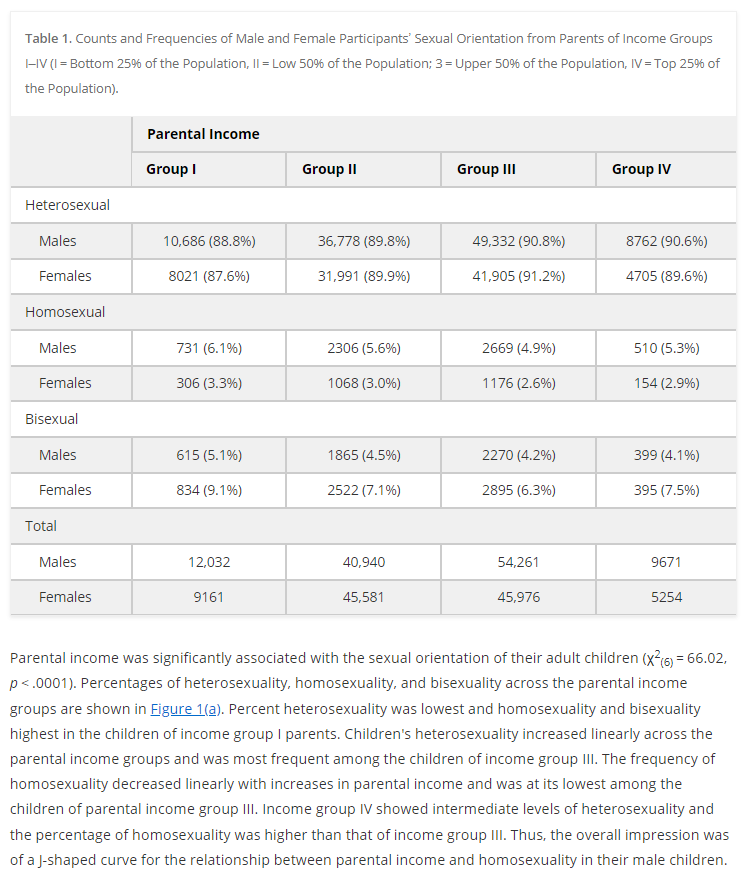Select the Group II column header
748x870 pixels.
pyautogui.click(x=329, y=169)
